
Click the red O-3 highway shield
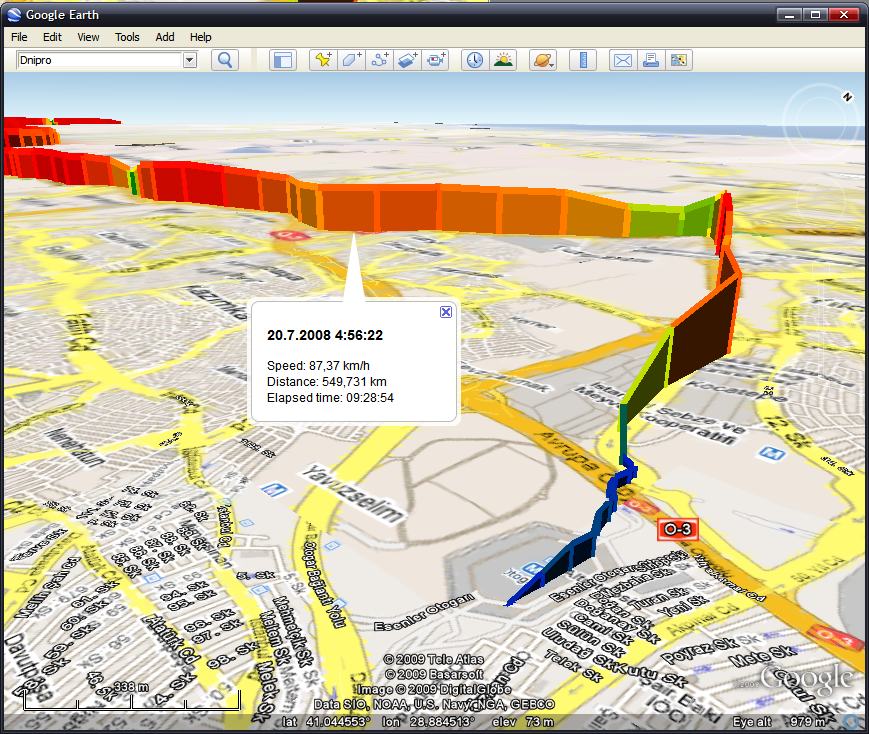click(x=677, y=529)
